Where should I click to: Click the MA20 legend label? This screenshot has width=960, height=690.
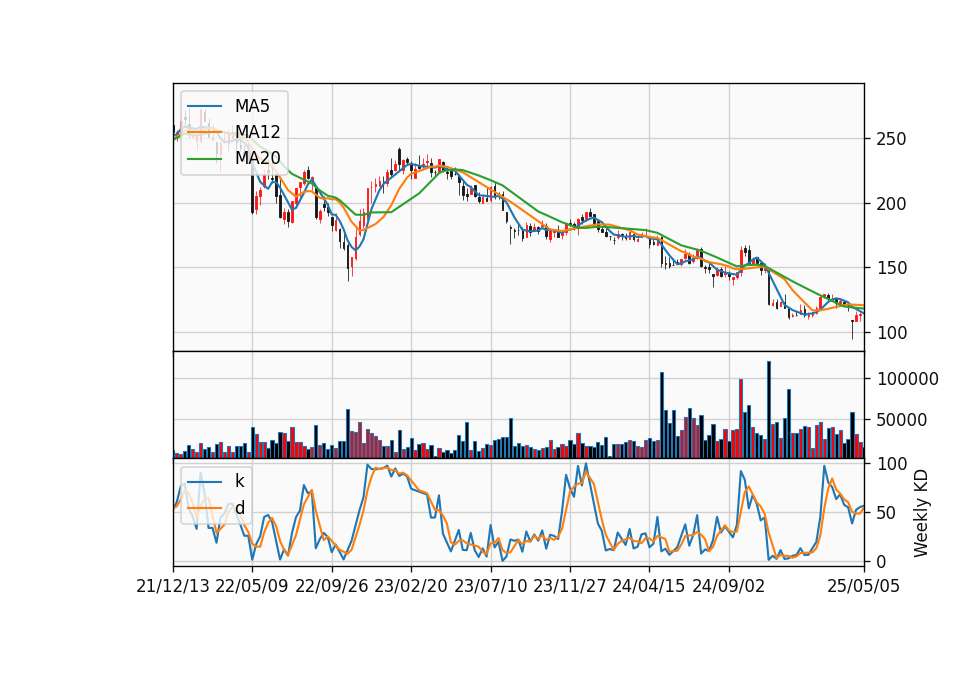pyautogui.click(x=257, y=159)
